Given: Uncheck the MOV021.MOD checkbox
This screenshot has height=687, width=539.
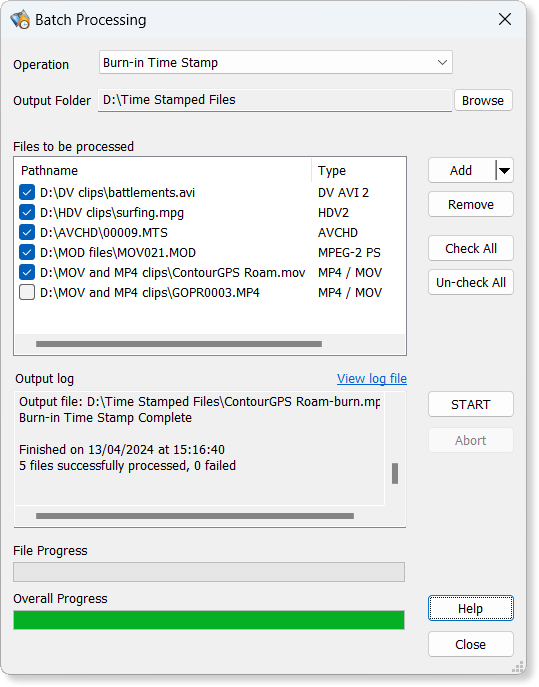Looking at the screenshot, I should [x=27, y=252].
